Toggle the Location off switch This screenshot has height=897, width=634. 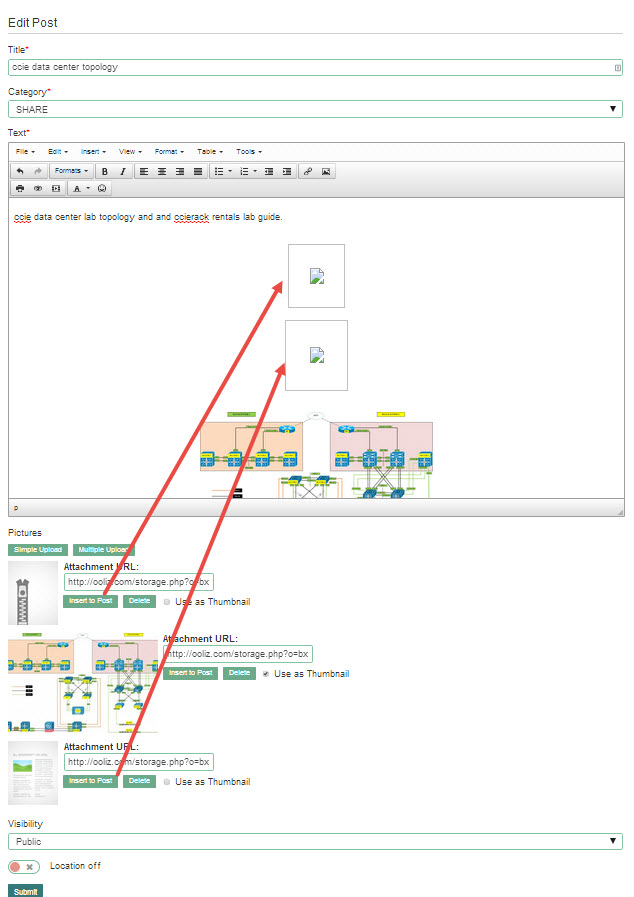[24, 867]
